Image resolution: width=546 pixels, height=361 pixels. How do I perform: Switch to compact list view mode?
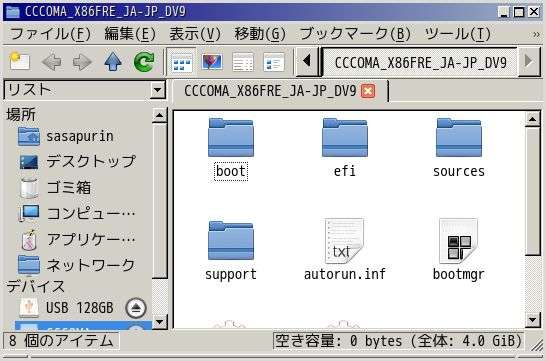[x=243, y=63]
